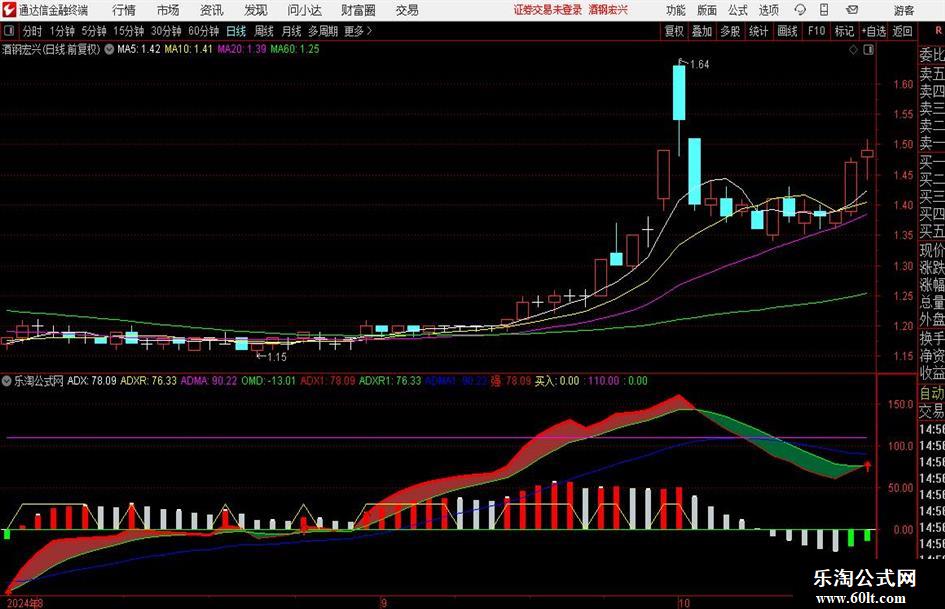This screenshot has width=945, height=609.
Task: Open the 问小达 menu
Action: [x=304, y=10]
